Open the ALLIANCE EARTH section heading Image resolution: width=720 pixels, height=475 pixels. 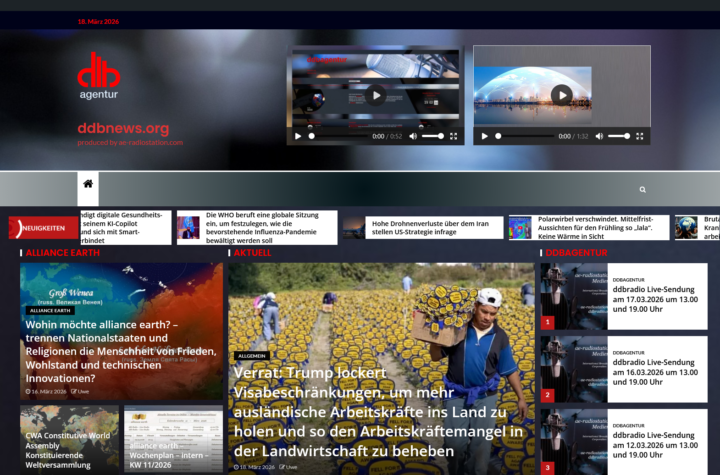coord(62,253)
